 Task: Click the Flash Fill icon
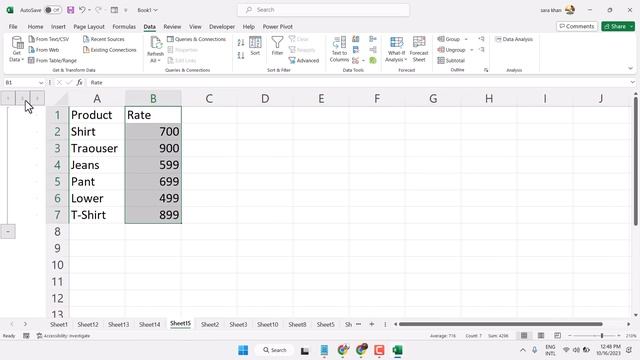tap(356, 39)
